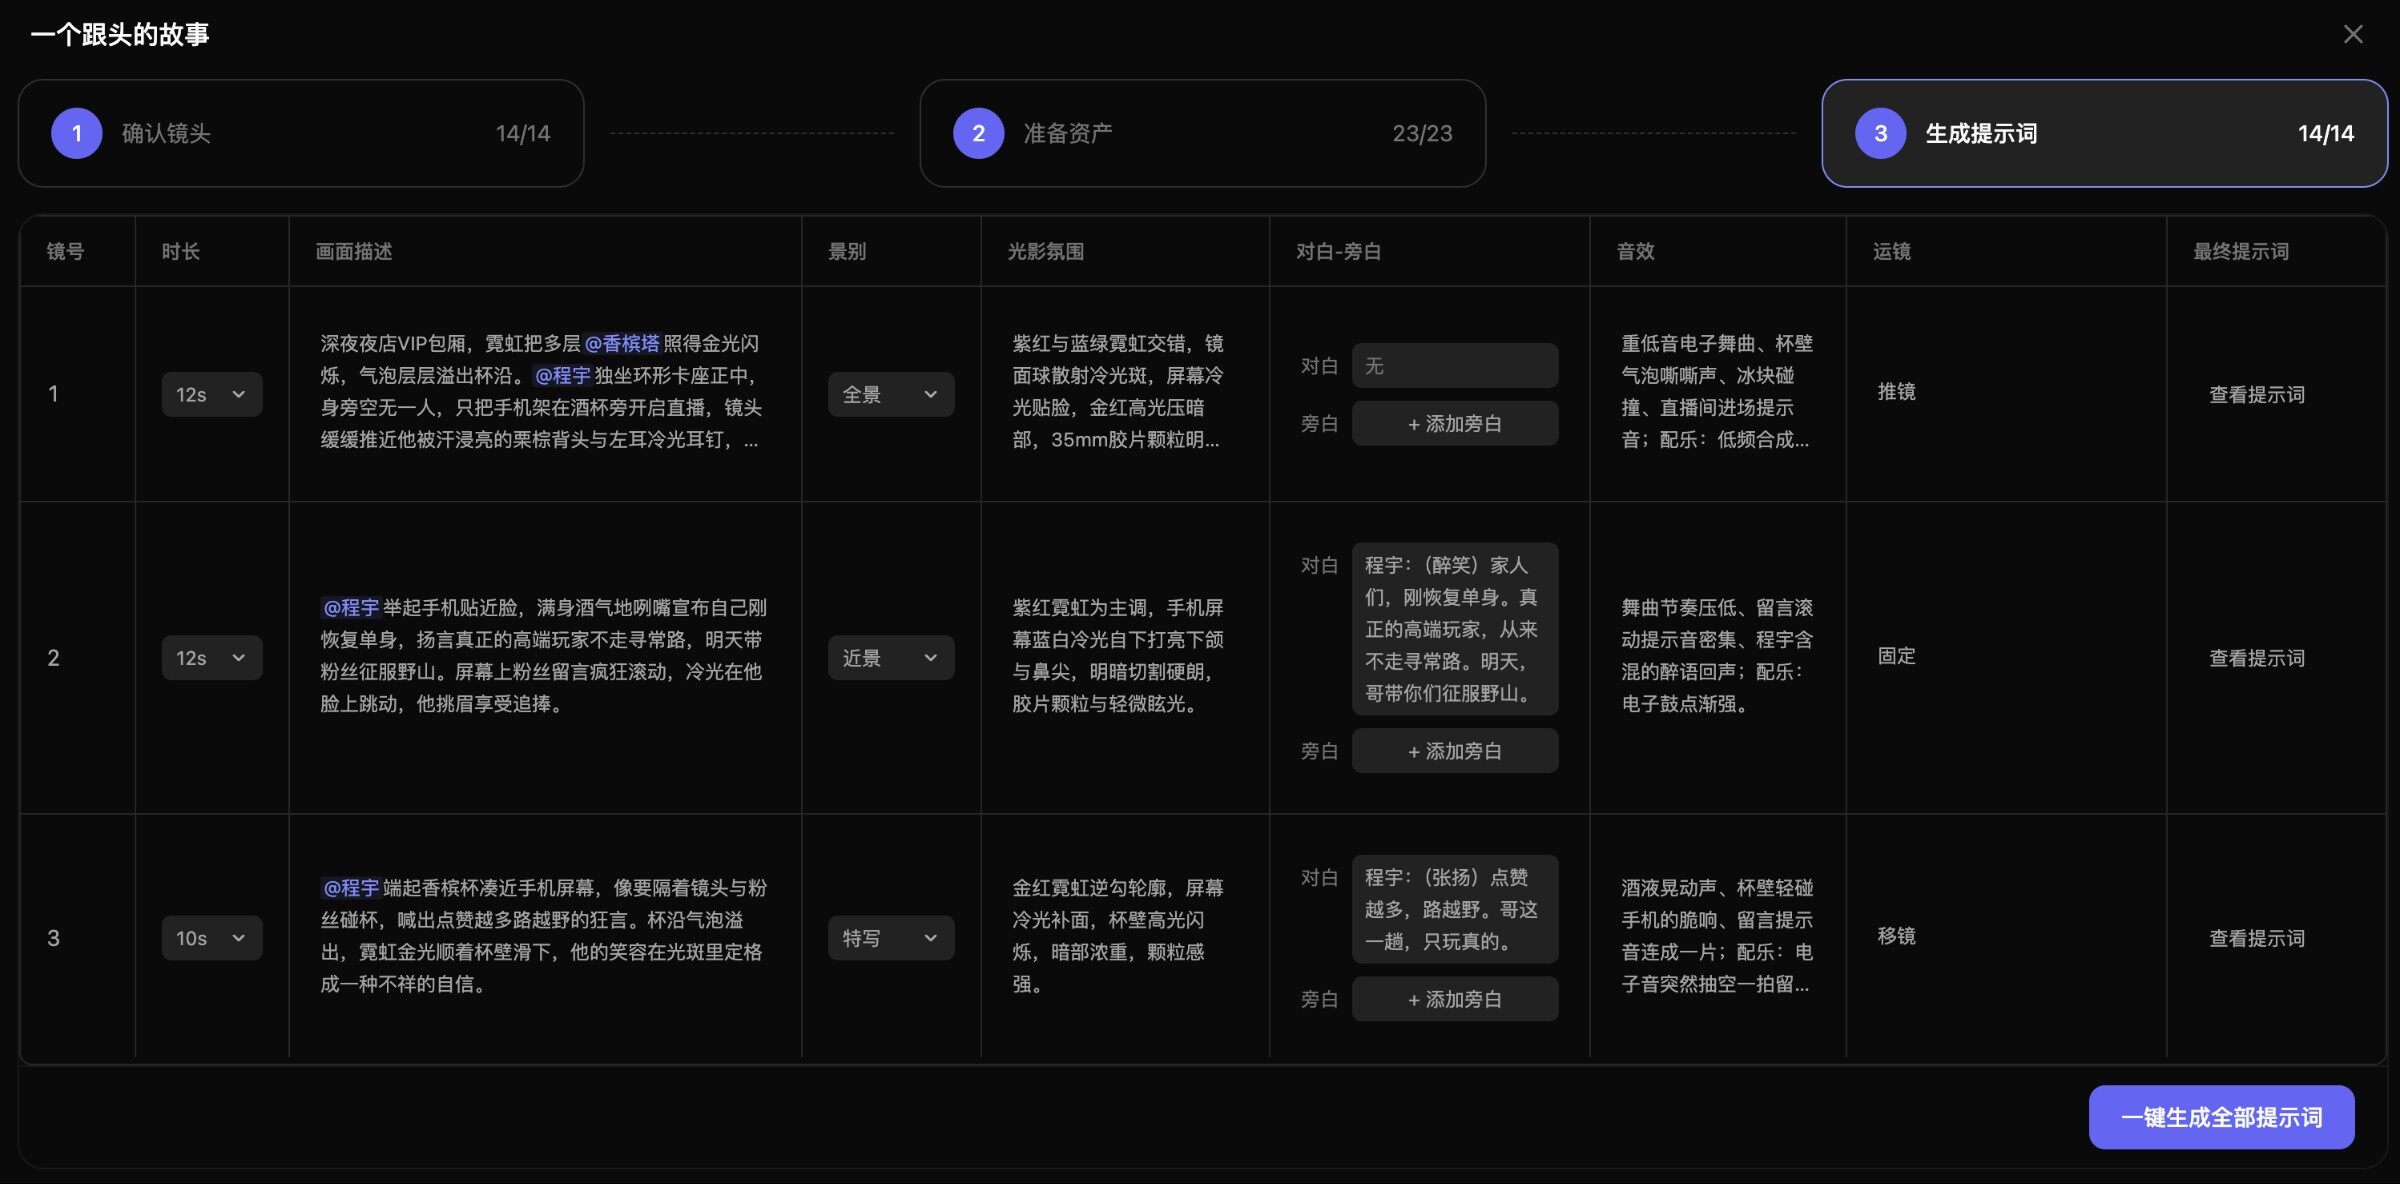Open 特写 shot-size dropdown

click(891, 938)
